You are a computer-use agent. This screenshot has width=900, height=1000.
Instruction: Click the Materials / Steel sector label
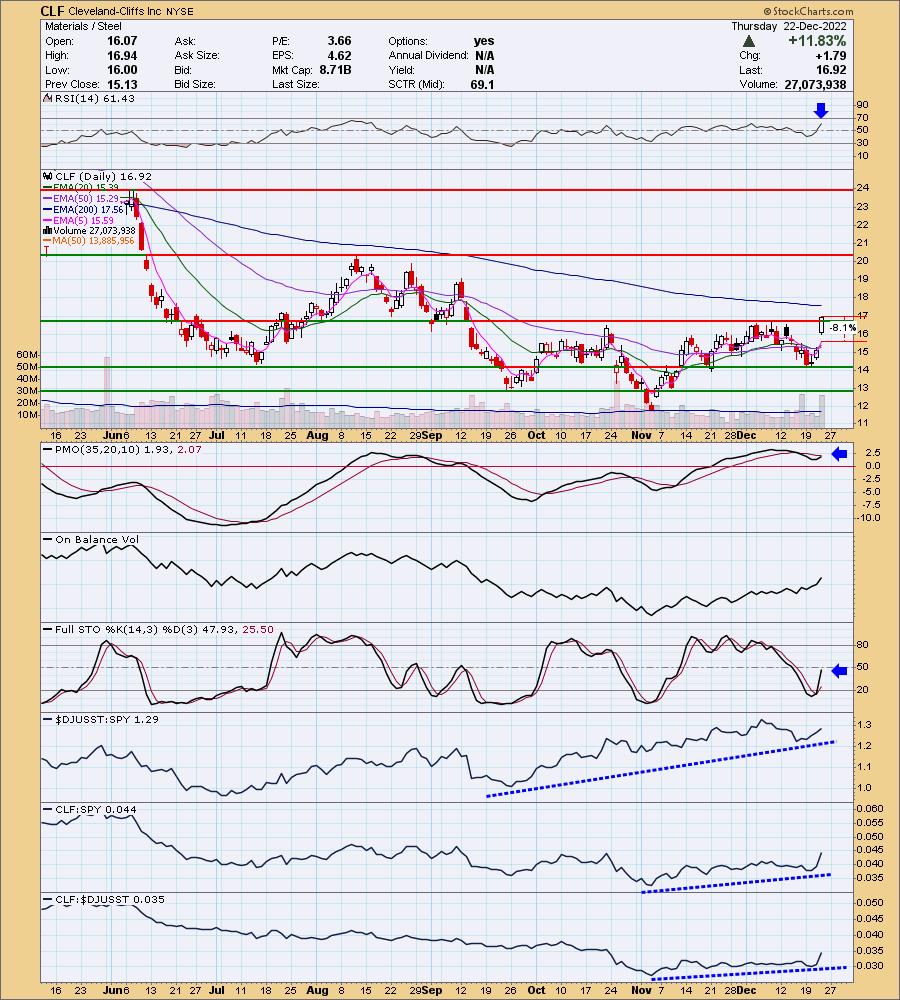(83, 26)
